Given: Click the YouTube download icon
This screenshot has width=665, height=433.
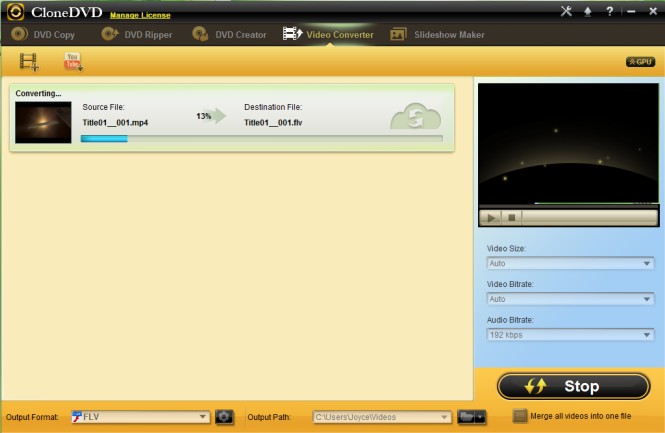Looking at the screenshot, I should click(73, 62).
